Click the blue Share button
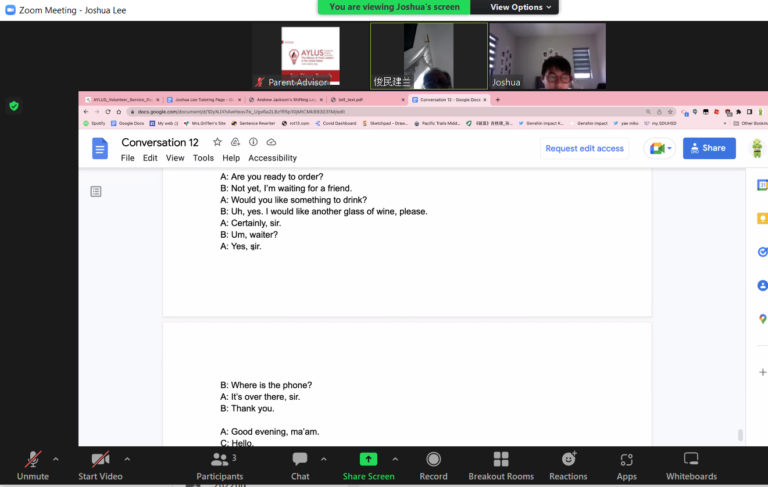 coord(709,148)
